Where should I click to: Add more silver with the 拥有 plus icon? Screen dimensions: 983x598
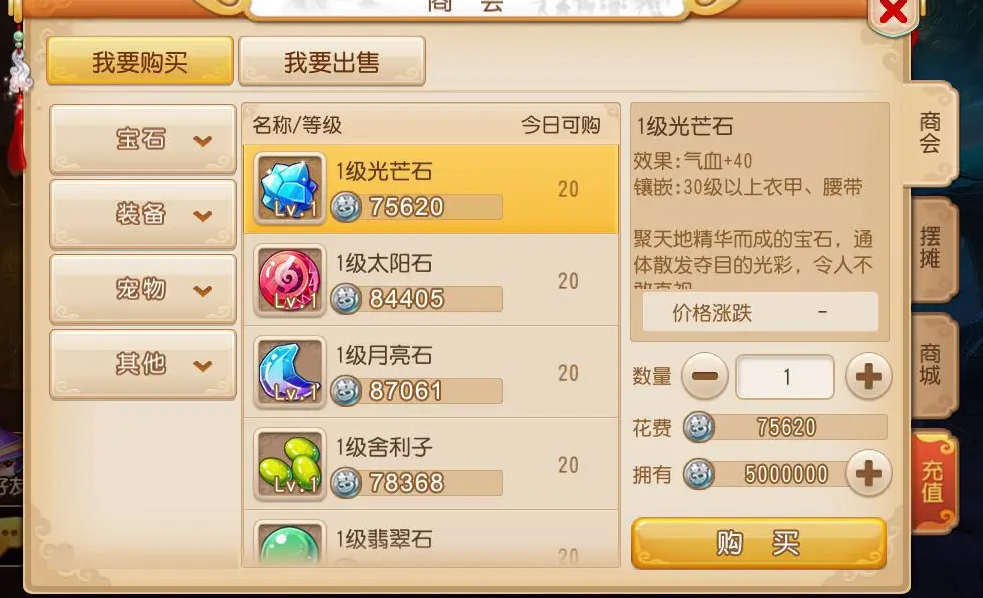click(868, 473)
